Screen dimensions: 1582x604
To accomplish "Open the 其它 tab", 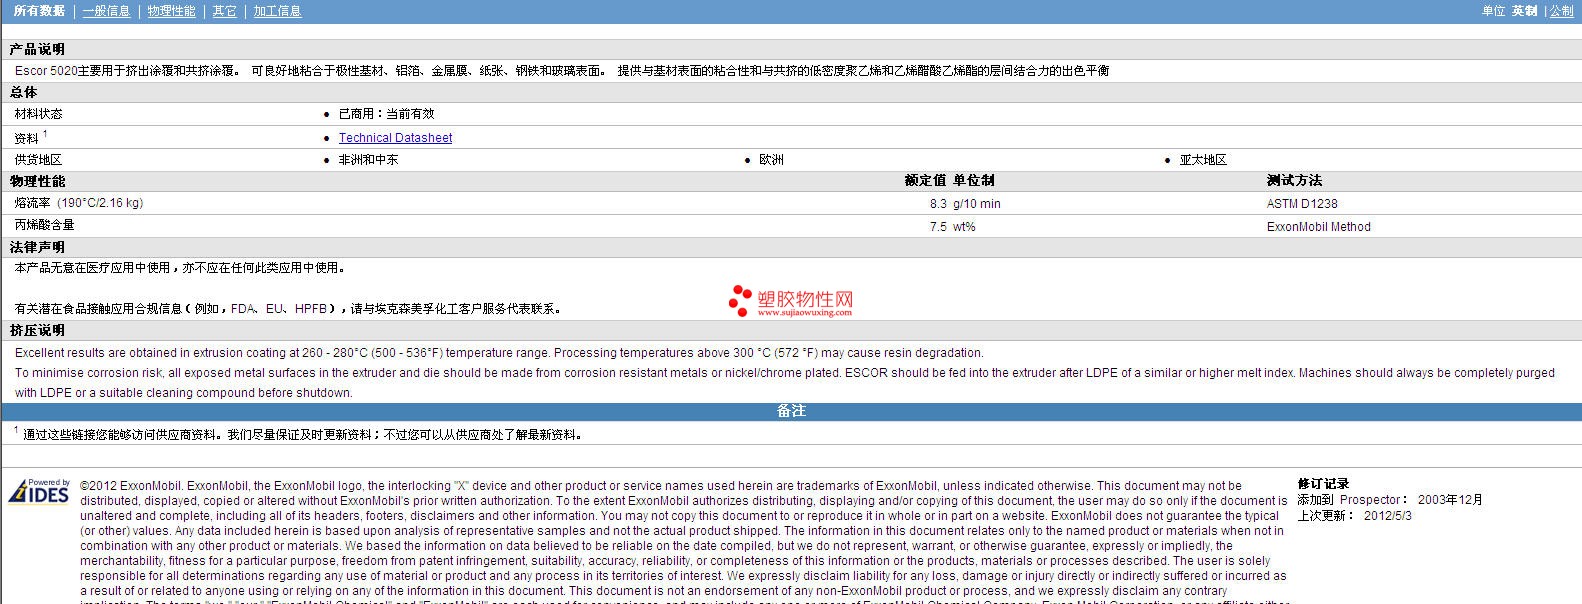I will 225,11.
